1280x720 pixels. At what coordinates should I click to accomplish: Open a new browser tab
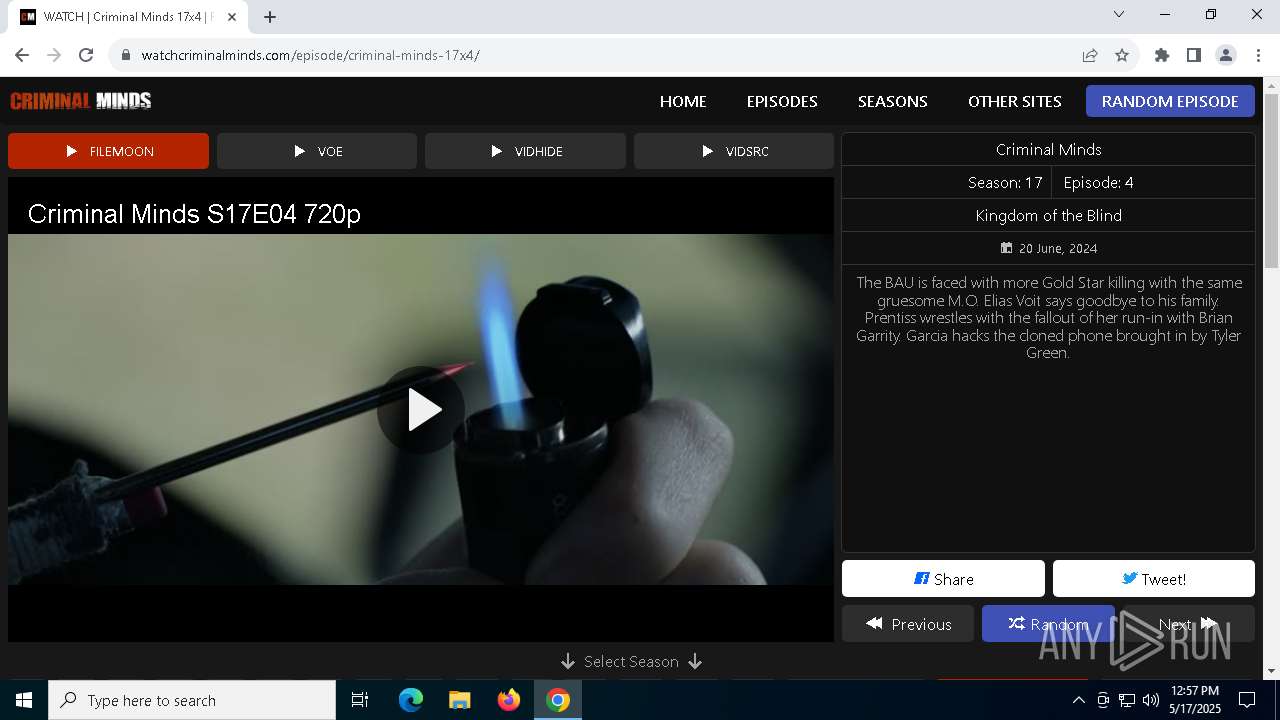point(270,17)
